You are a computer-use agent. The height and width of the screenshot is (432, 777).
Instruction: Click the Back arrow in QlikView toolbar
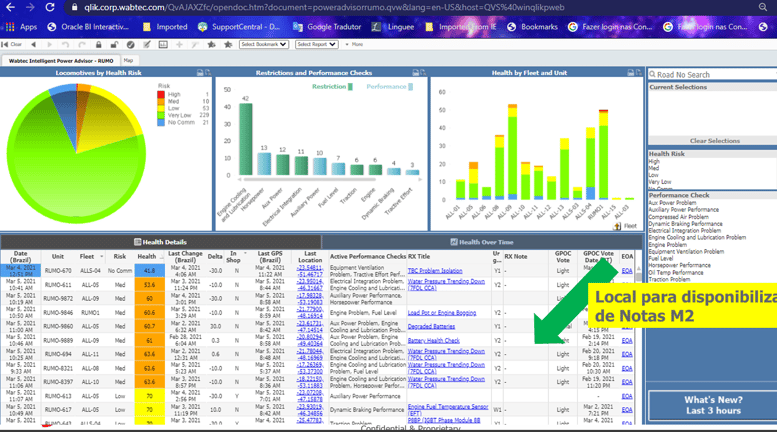34,45
